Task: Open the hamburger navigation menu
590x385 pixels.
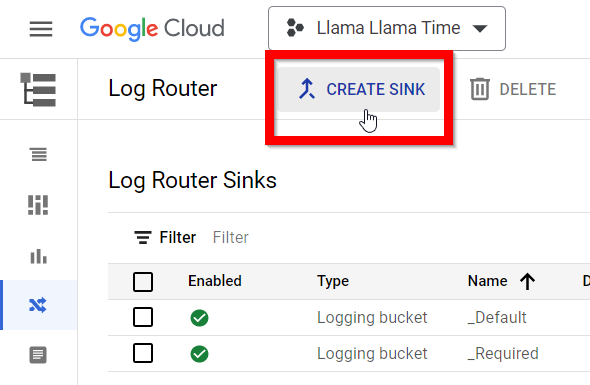Action: (41, 29)
